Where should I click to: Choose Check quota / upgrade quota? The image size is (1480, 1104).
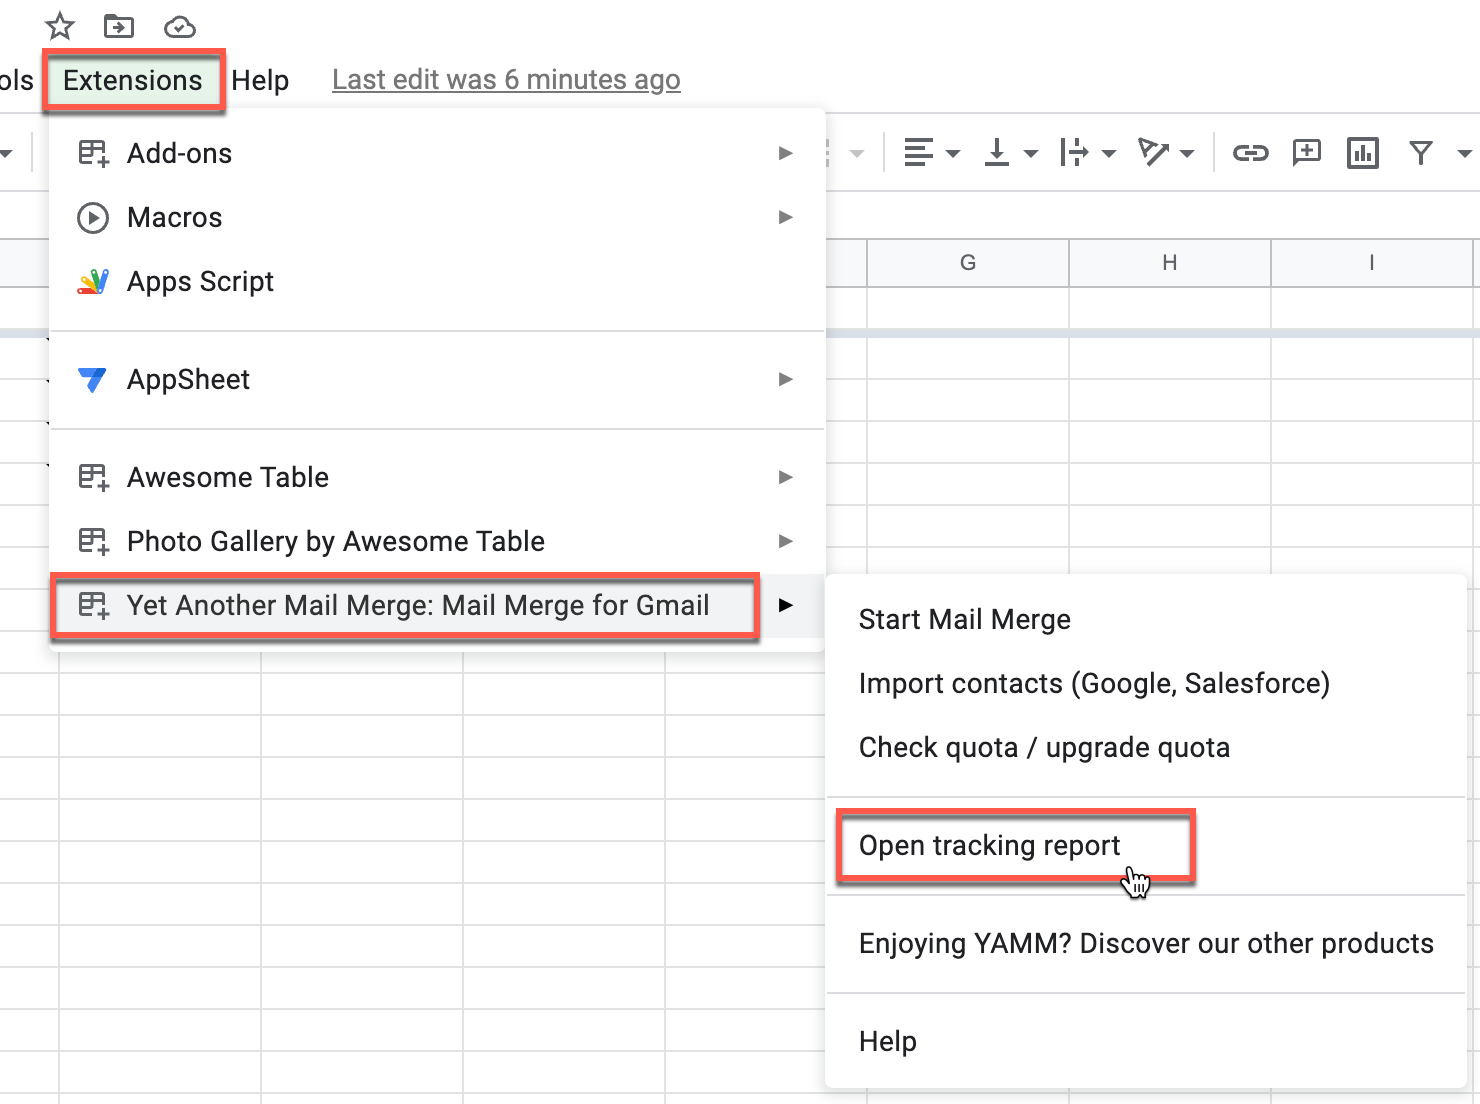click(x=1044, y=747)
